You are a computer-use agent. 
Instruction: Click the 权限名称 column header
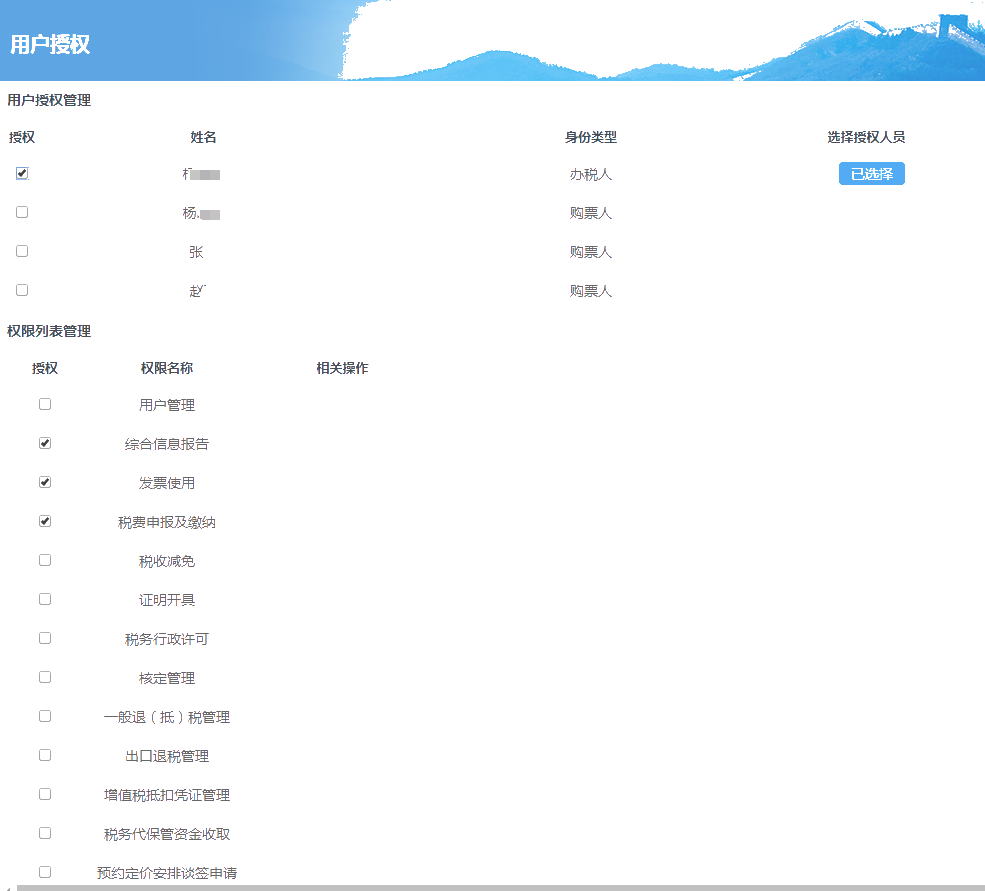(x=166, y=368)
